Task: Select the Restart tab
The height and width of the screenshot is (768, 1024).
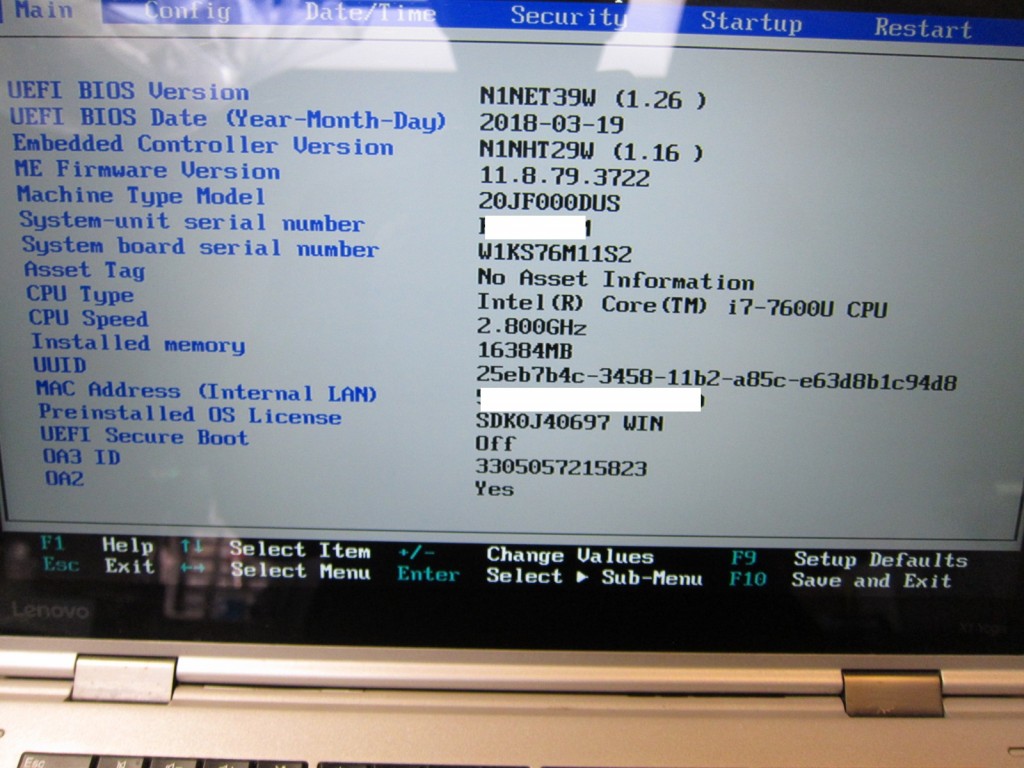Action: click(923, 28)
